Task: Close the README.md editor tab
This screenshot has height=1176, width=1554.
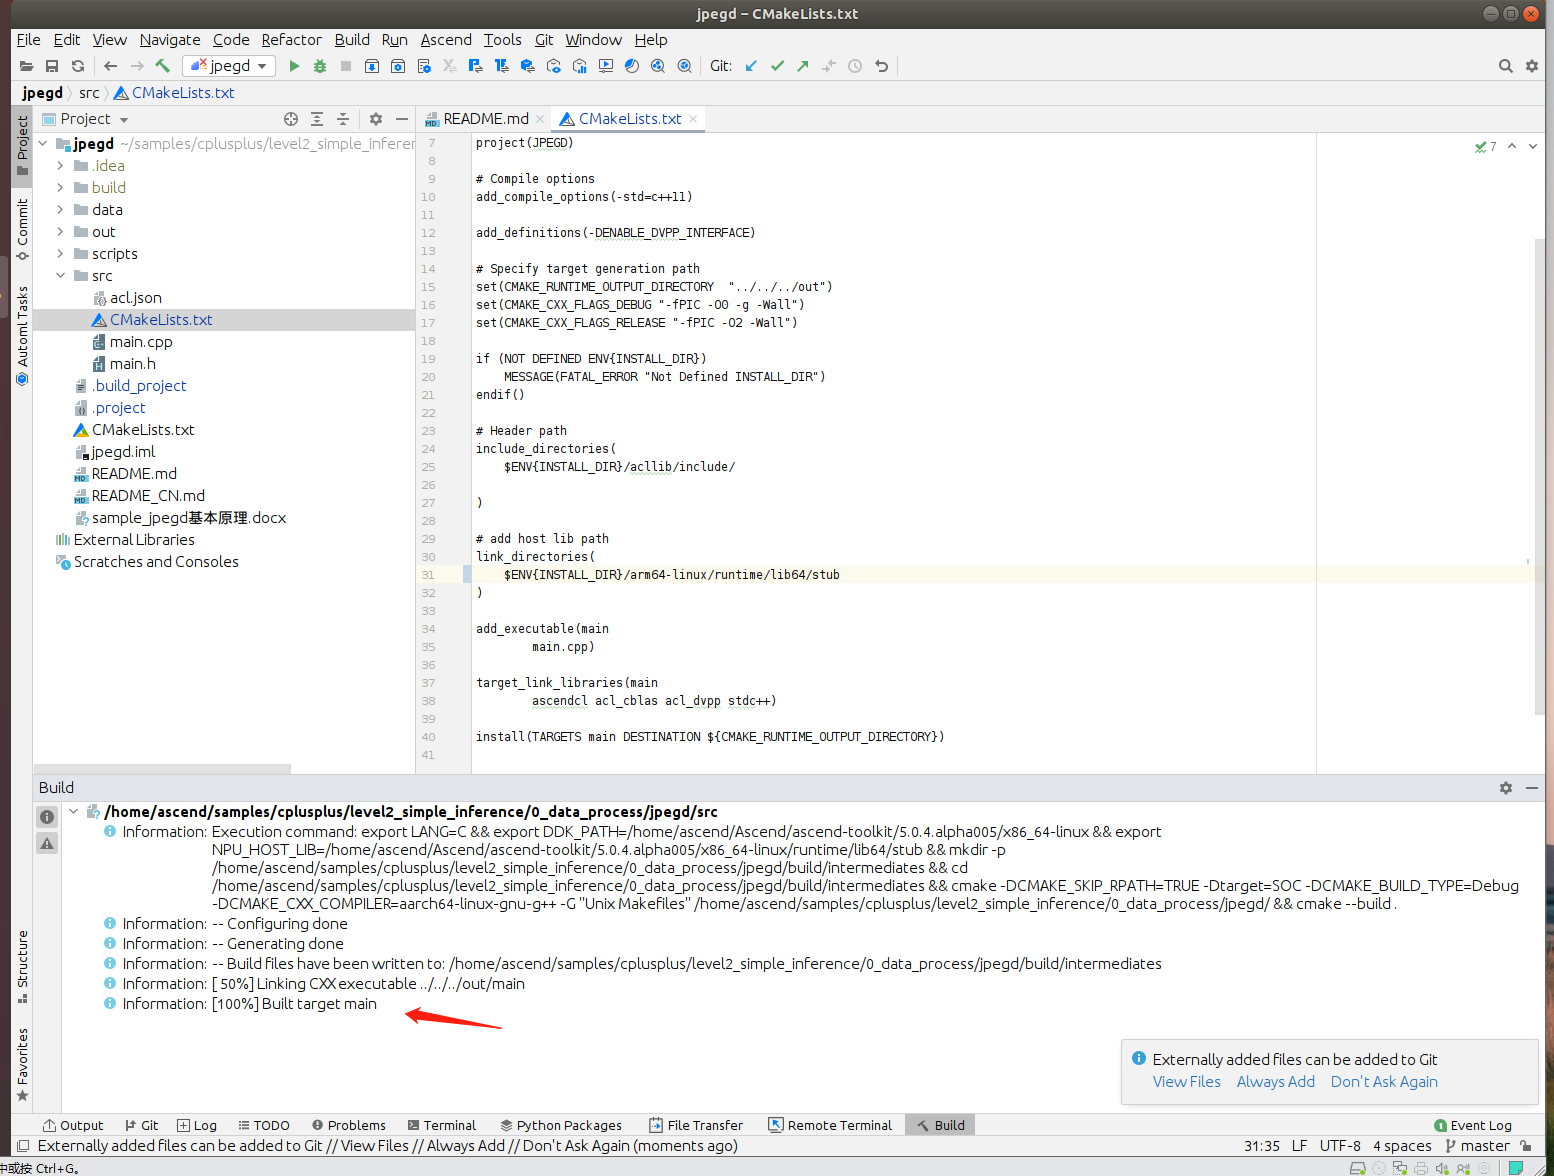Action: pyautogui.click(x=540, y=119)
